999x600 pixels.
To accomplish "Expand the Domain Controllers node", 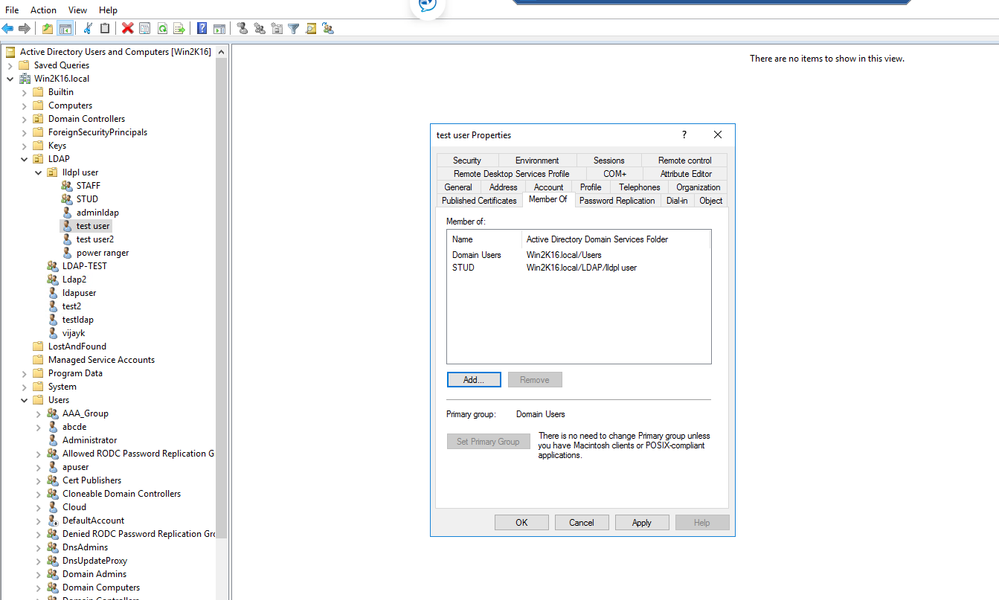I will (x=25, y=119).
